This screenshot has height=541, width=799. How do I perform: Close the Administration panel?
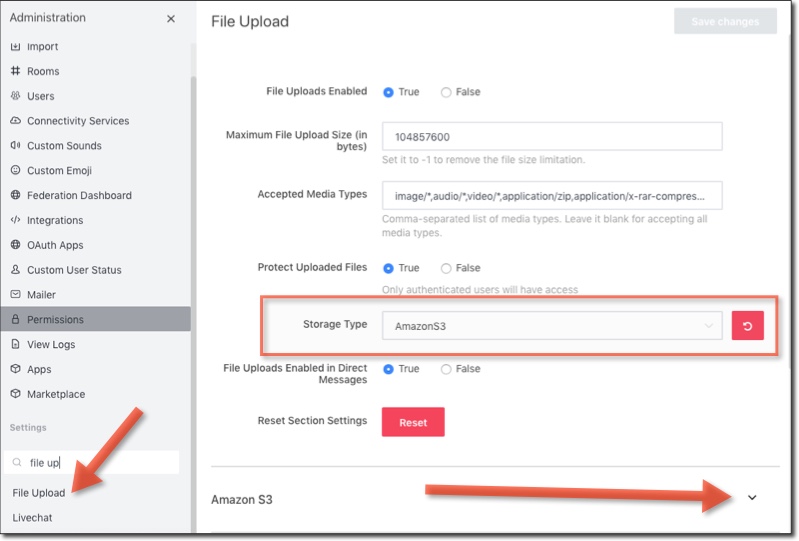coord(171,18)
